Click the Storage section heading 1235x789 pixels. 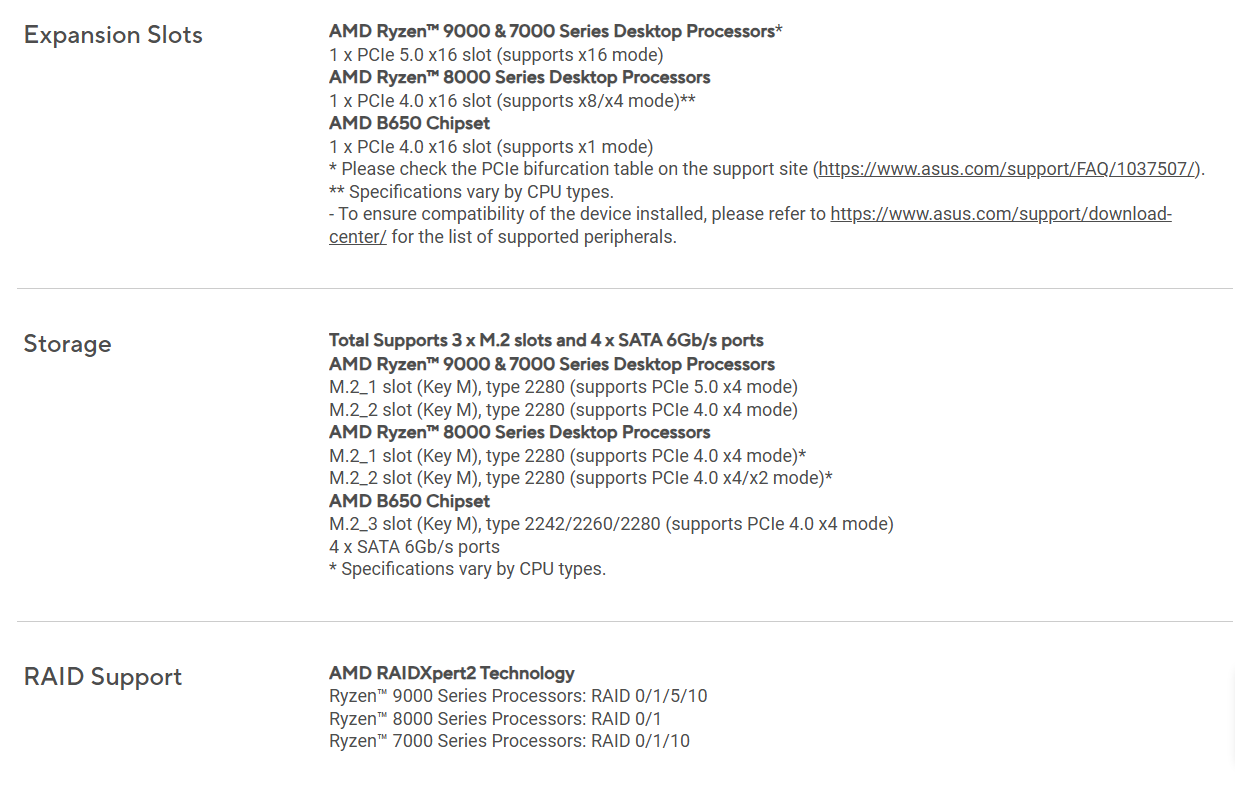pos(67,344)
